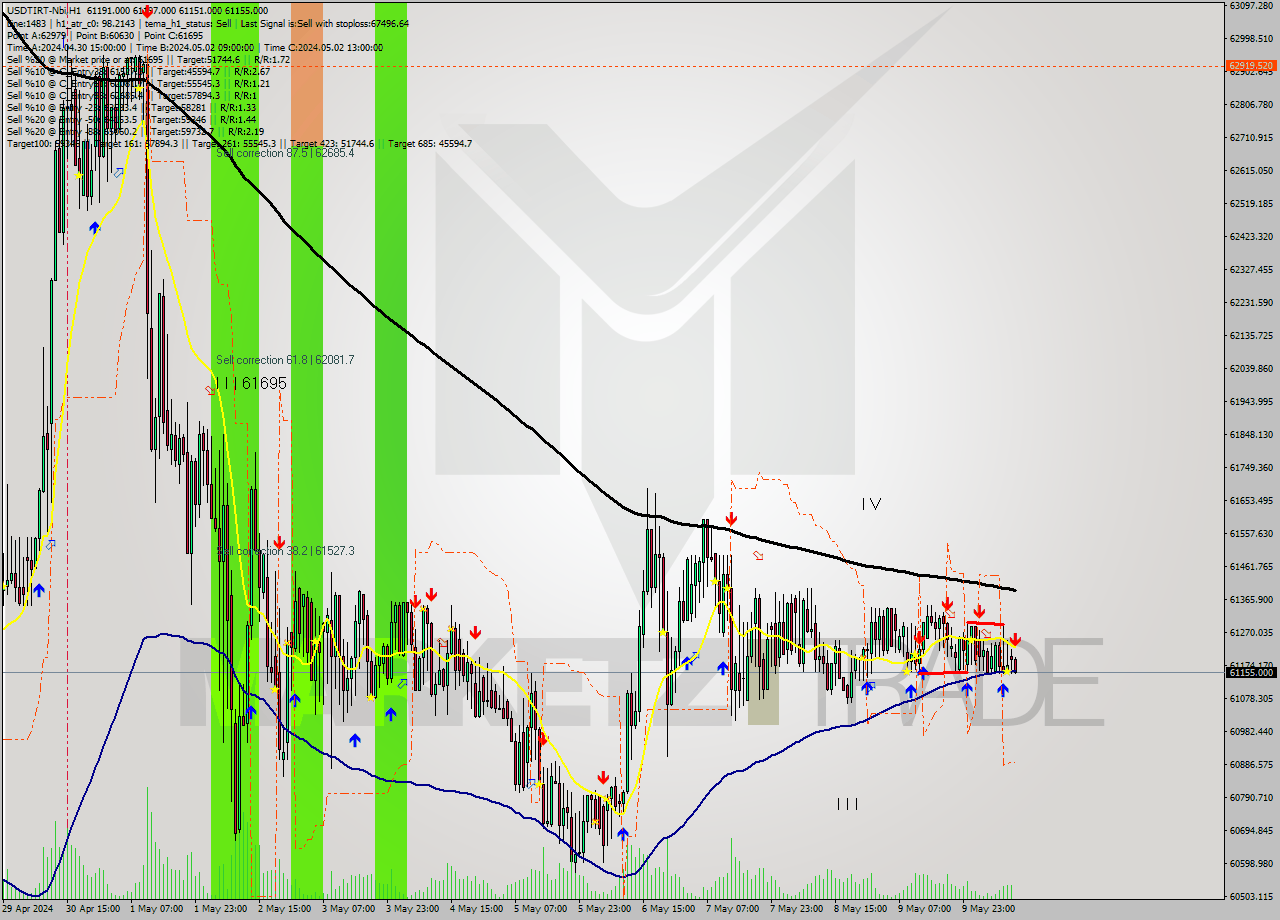Click the '2 May 15:00' time label
This screenshot has height=920, width=1280.
coord(284,909)
